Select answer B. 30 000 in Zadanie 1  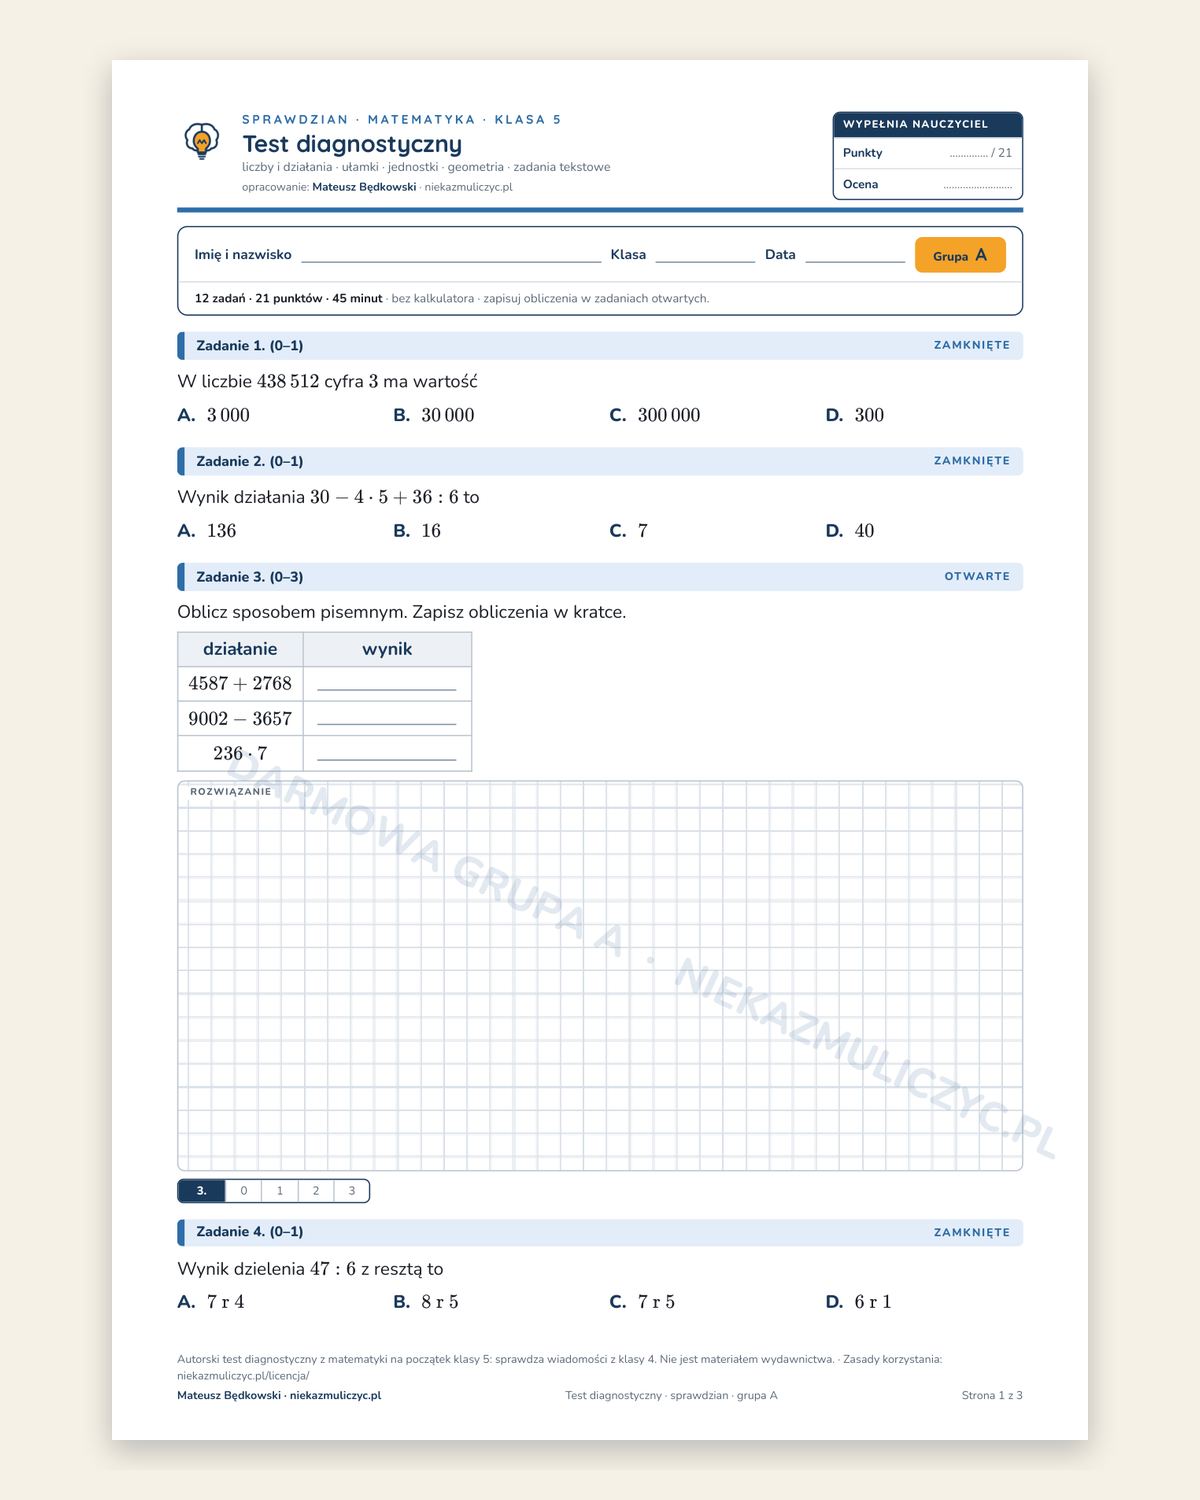pos(434,415)
